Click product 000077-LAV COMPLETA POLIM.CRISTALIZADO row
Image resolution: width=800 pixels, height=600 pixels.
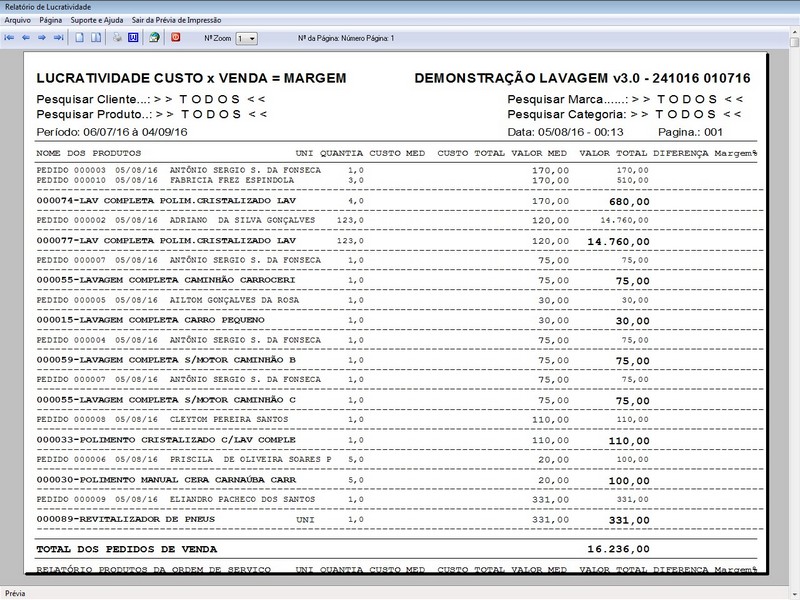click(x=343, y=241)
